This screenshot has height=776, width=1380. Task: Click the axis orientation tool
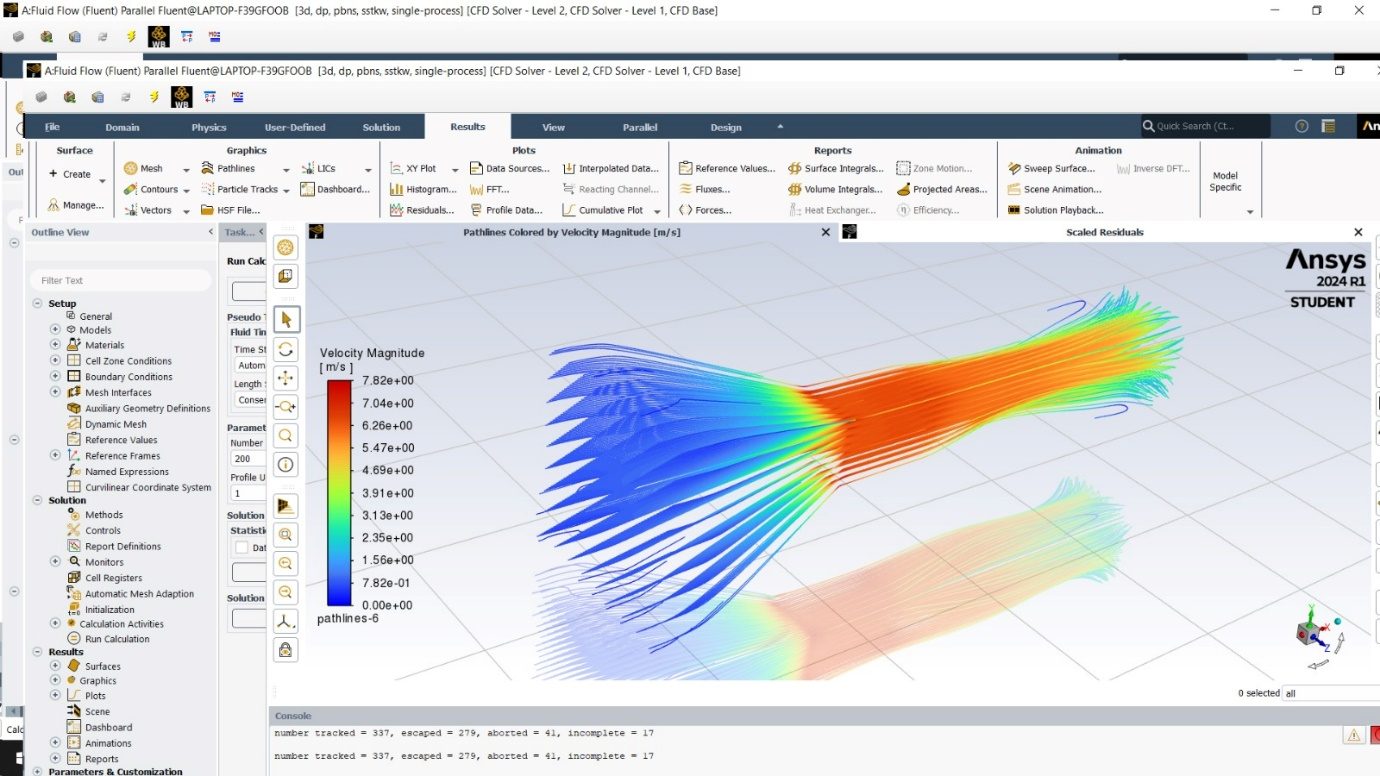(x=286, y=621)
